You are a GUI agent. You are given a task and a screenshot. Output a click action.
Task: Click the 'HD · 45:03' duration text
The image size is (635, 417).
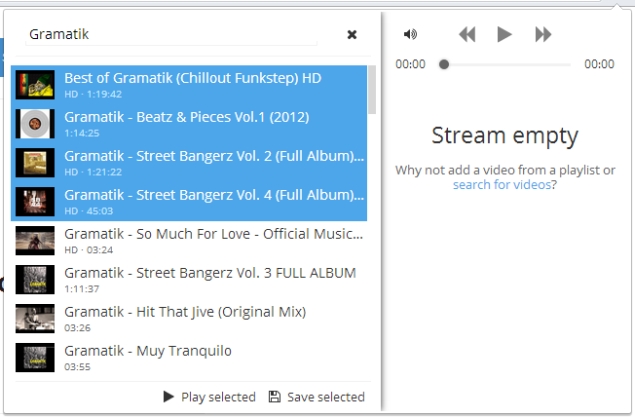pos(89,211)
